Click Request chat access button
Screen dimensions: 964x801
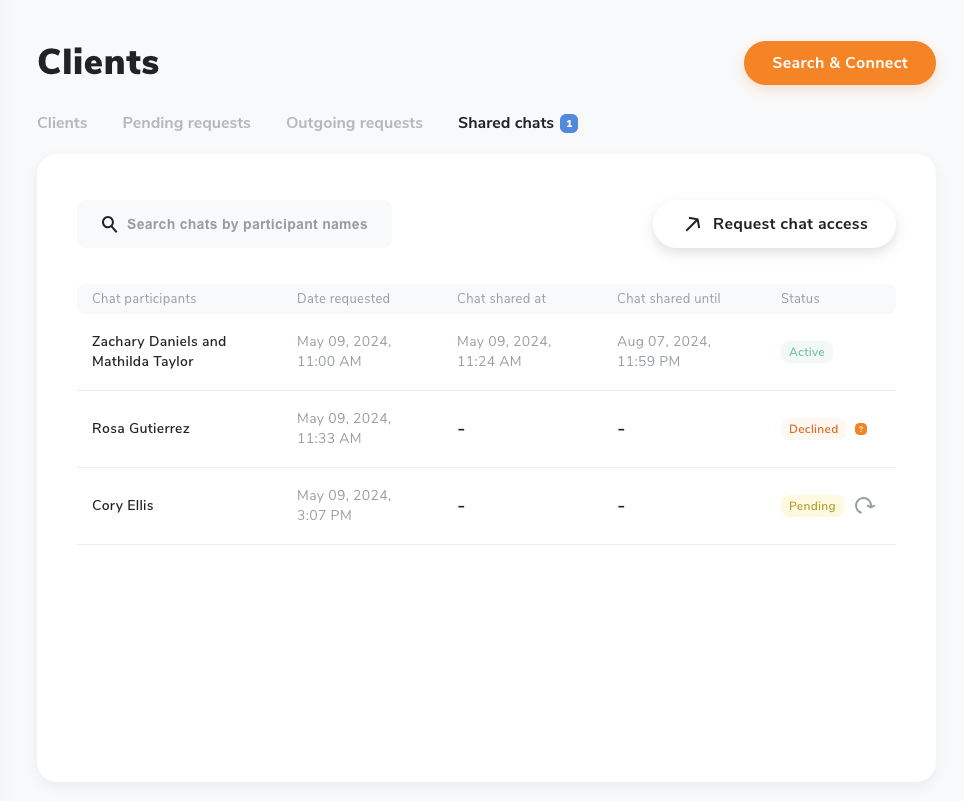click(774, 224)
